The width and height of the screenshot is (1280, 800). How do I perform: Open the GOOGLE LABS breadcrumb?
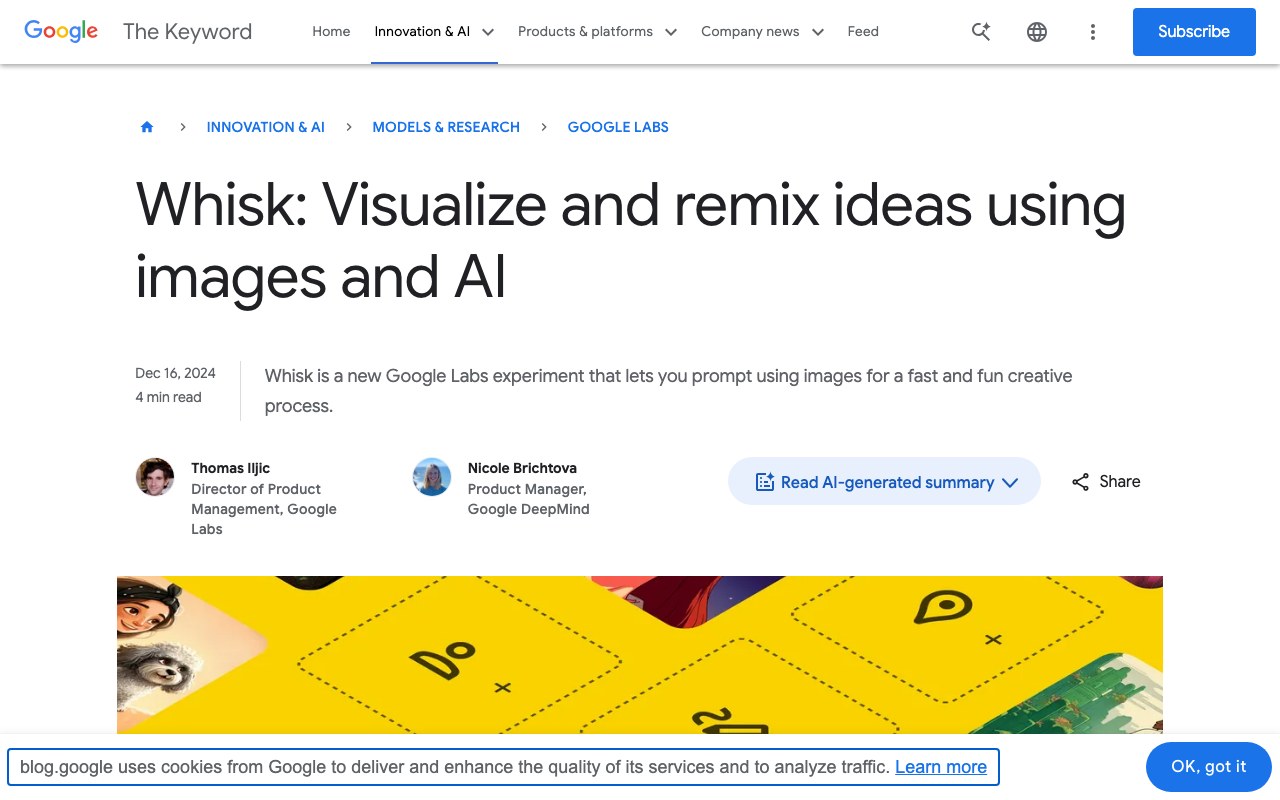[x=618, y=127]
